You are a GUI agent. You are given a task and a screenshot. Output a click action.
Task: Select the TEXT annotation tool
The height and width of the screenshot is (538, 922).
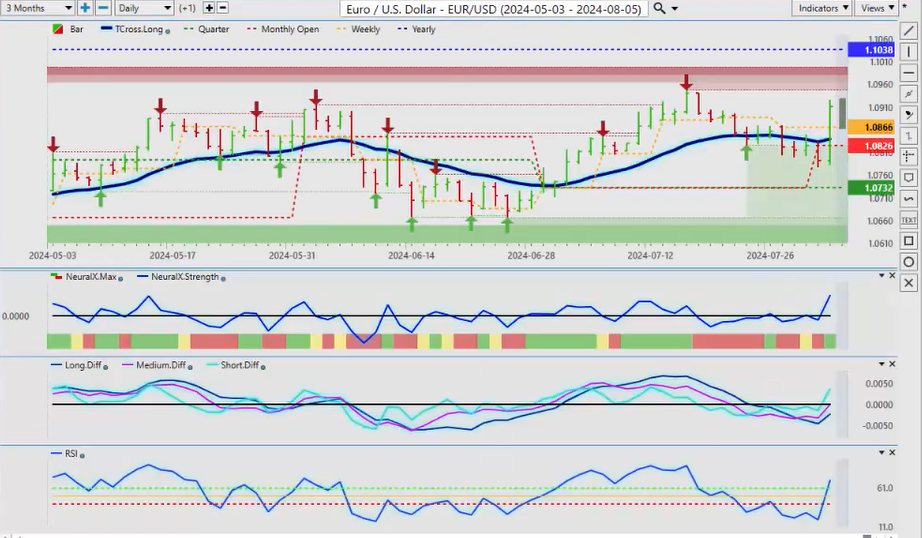tap(909, 219)
